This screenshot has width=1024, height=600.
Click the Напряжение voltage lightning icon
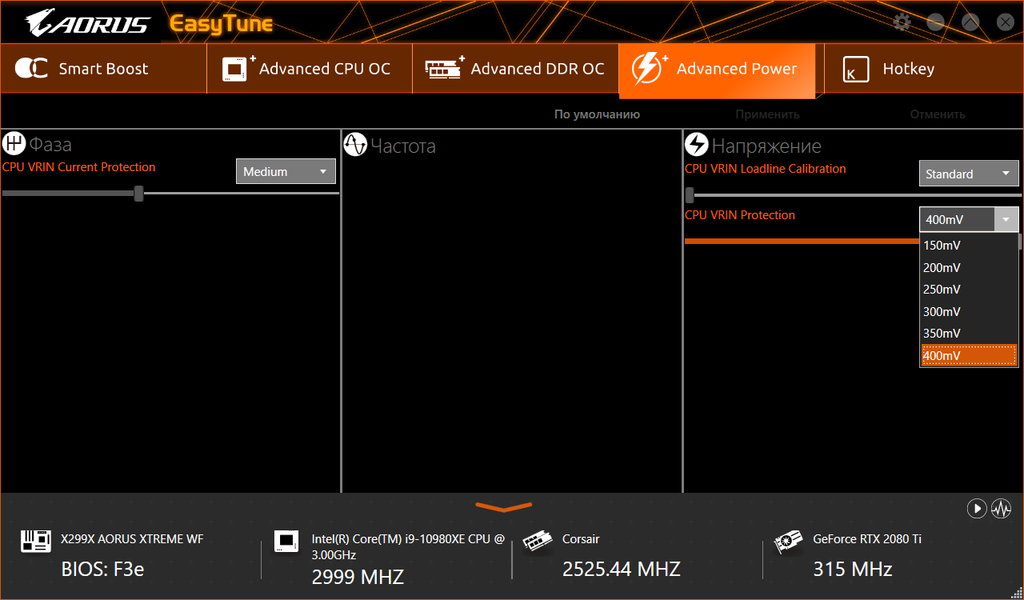click(x=697, y=145)
